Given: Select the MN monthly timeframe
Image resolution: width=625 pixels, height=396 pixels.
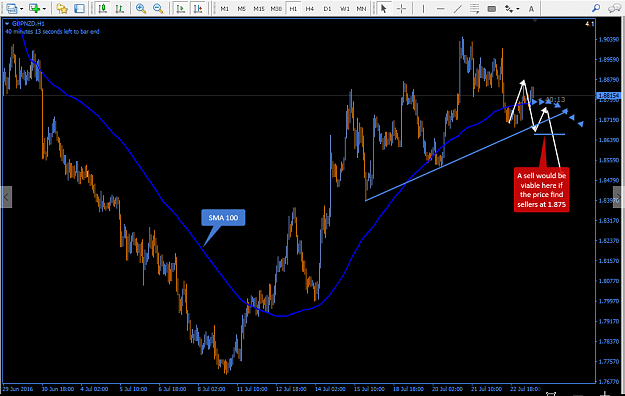Looking at the screenshot, I should point(361,8).
